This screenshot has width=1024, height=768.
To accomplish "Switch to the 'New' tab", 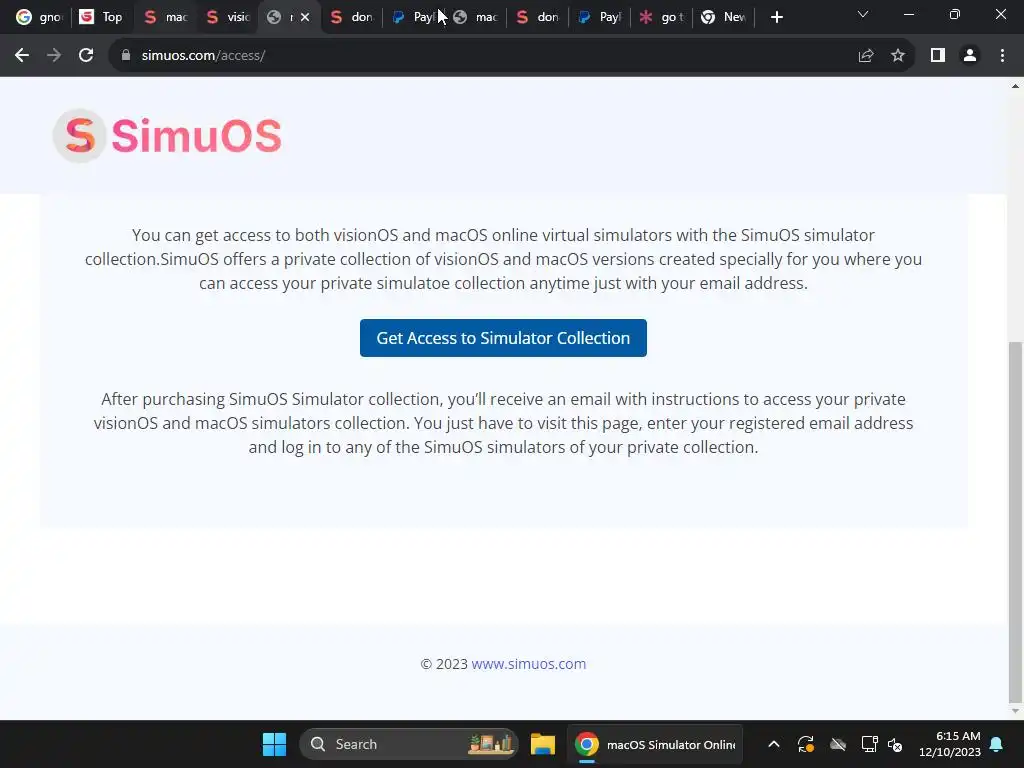I will tap(723, 17).
